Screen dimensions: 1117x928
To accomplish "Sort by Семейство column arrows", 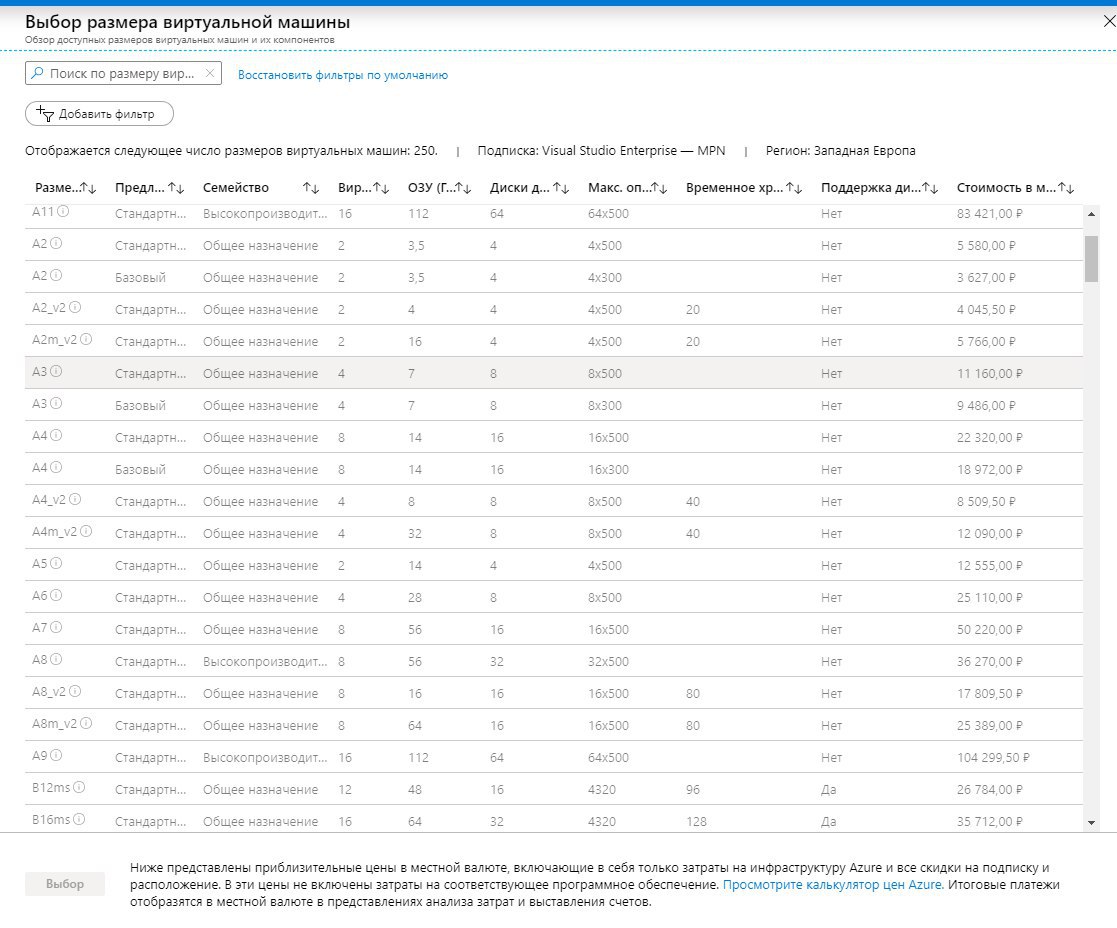I will click(311, 188).
